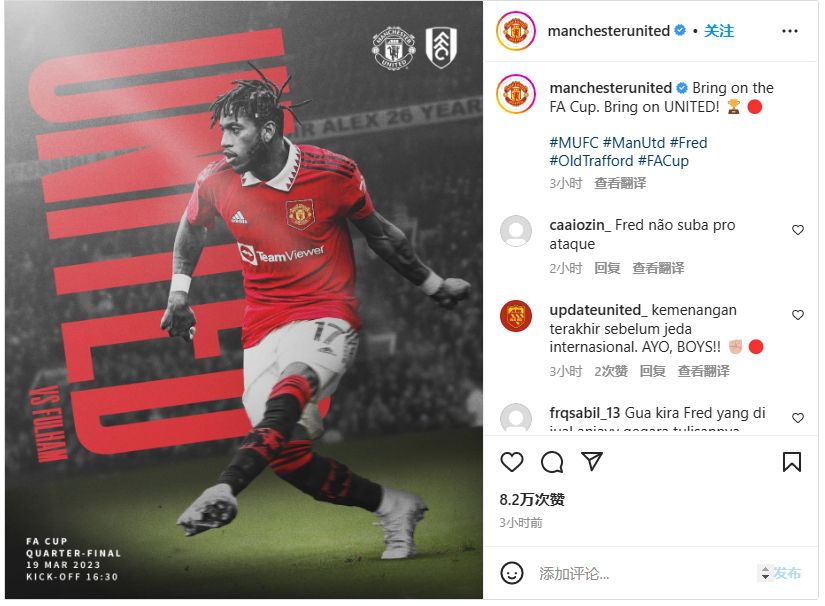
Task: View caption translation 查看翻译
Action: tap(620, 183)
